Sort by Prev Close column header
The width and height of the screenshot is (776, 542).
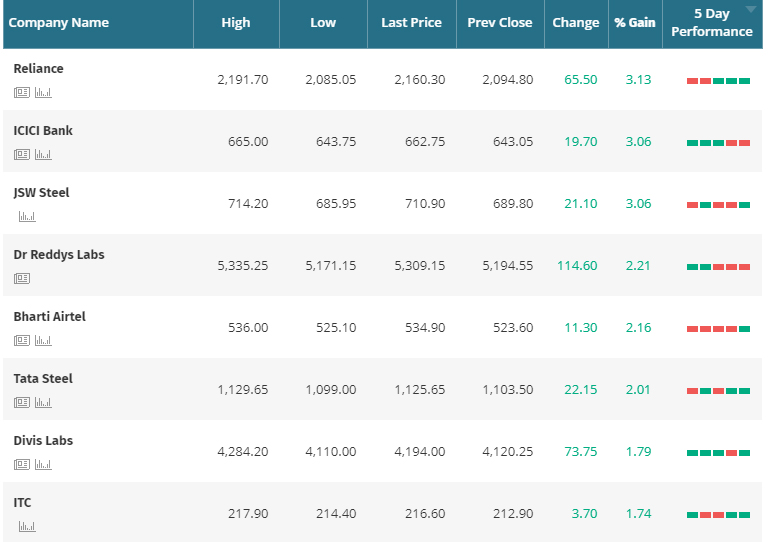500,23
